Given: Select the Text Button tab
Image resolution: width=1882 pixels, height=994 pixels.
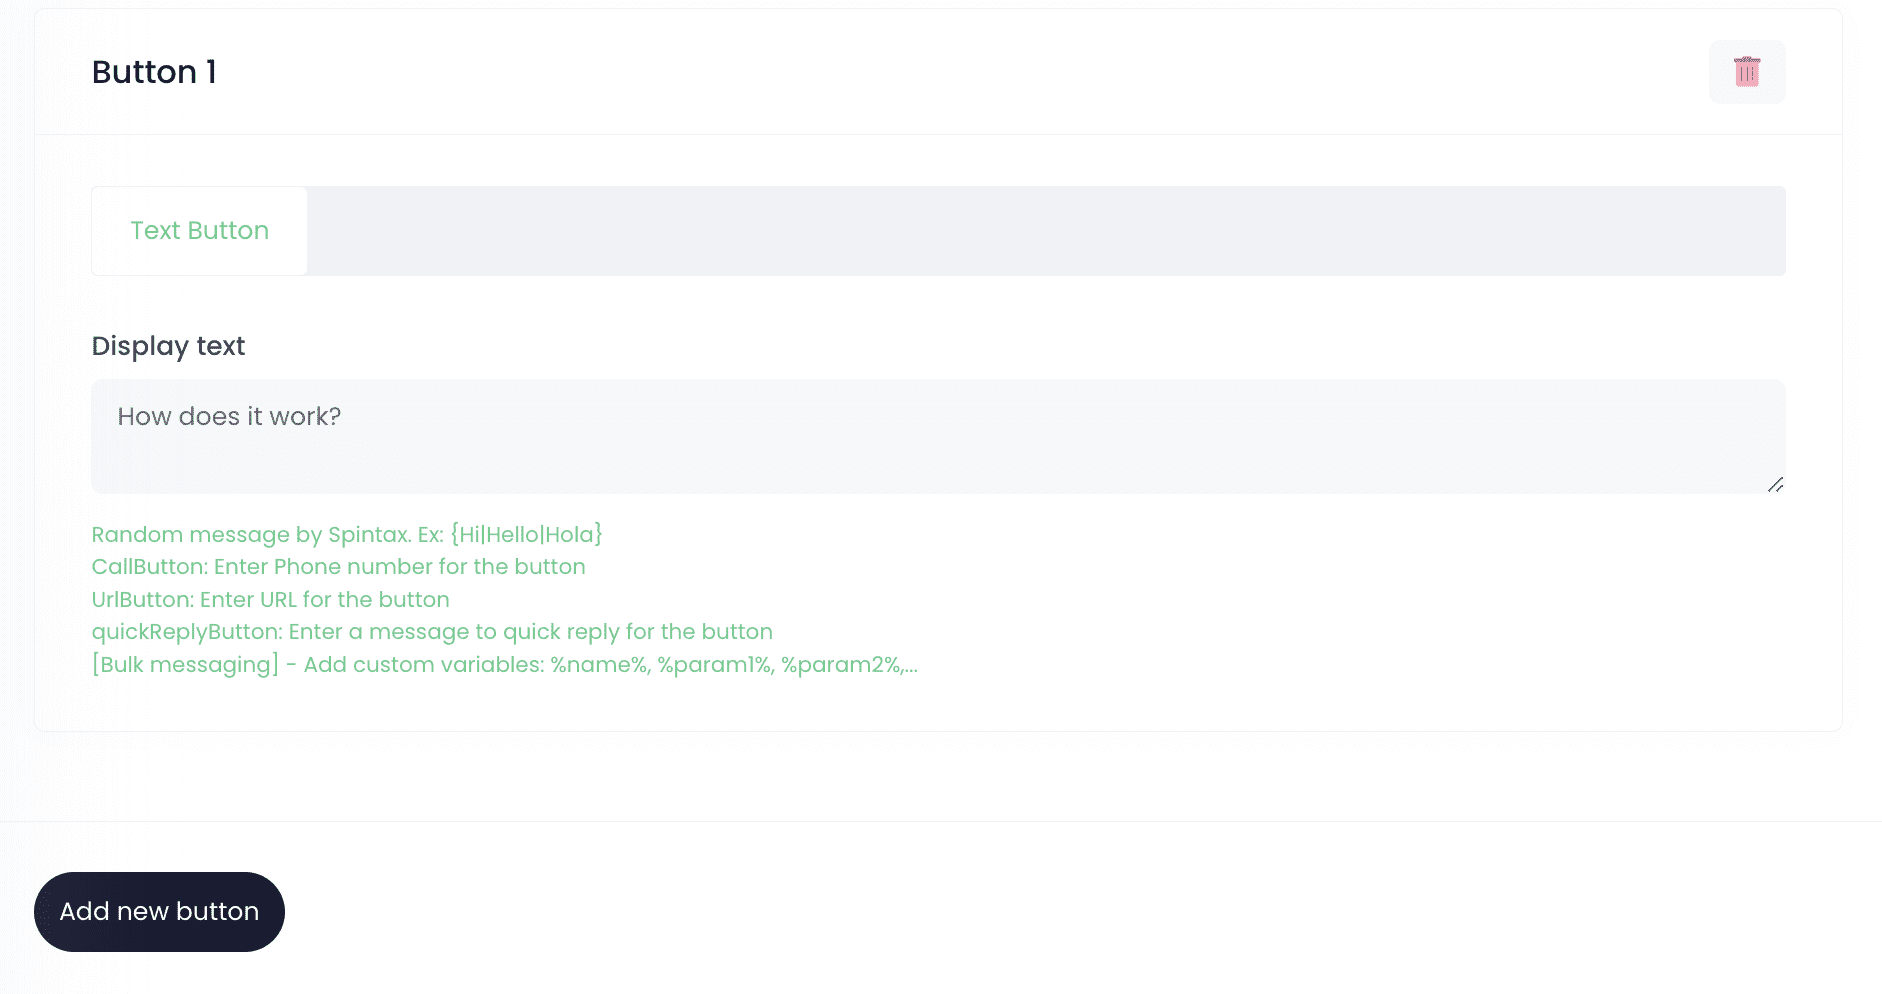Looking at the screenshot, I should [x=199, y=231].
